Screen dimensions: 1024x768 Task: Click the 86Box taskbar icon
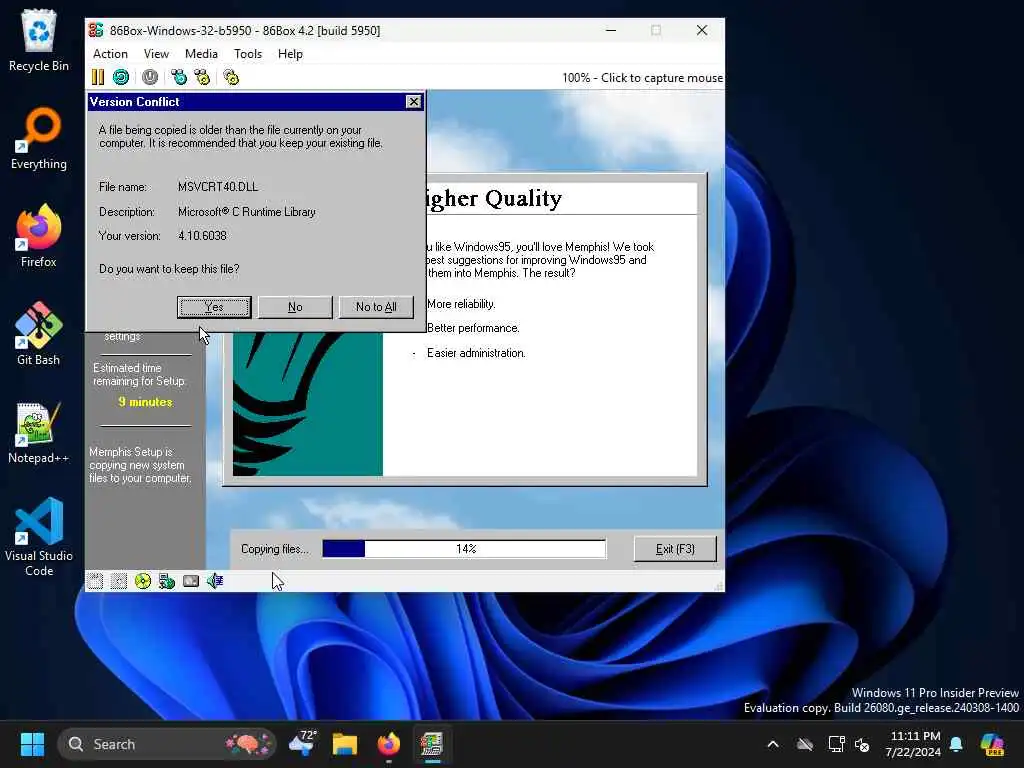[432, 744]
